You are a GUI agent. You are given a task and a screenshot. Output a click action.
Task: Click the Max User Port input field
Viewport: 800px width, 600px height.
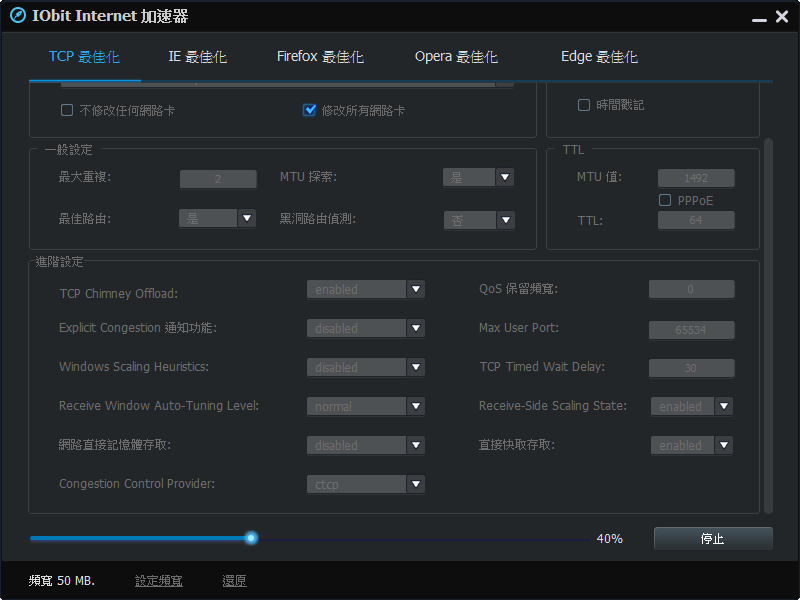(x=691, y=329)
